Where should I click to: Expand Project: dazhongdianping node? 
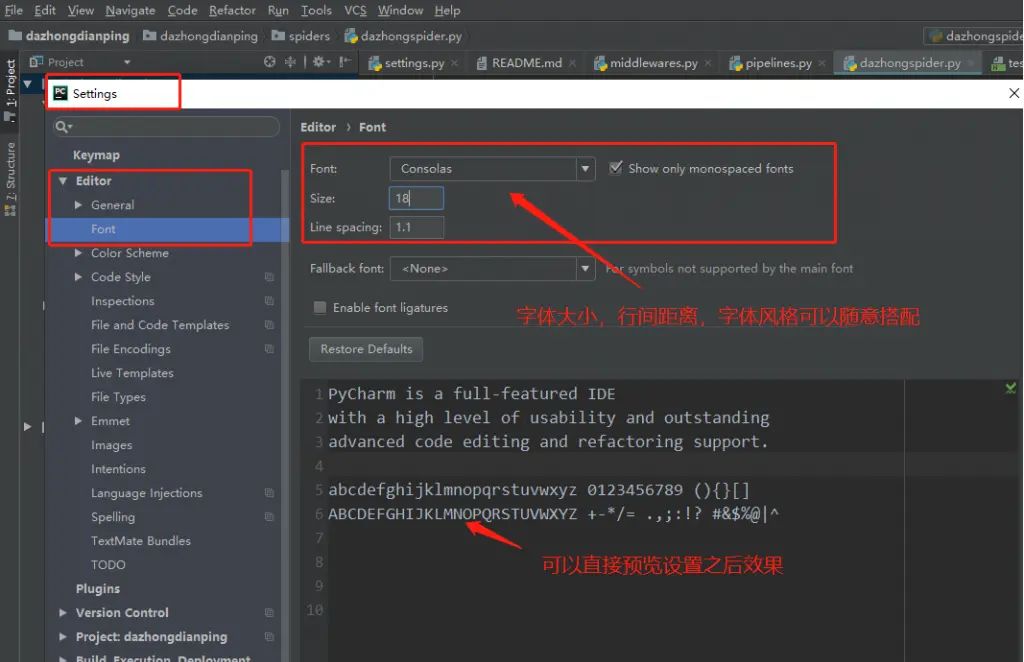click(63, 637)
